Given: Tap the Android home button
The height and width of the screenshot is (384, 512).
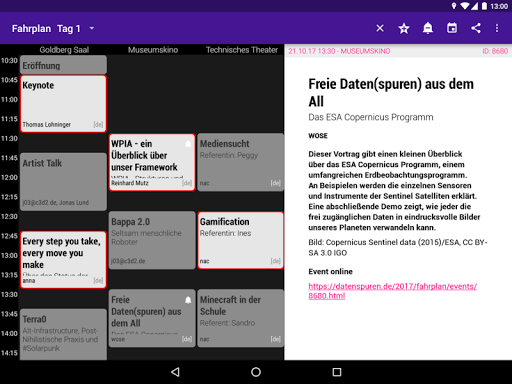Looking at the screenshot, I should (x=256, y=372).
